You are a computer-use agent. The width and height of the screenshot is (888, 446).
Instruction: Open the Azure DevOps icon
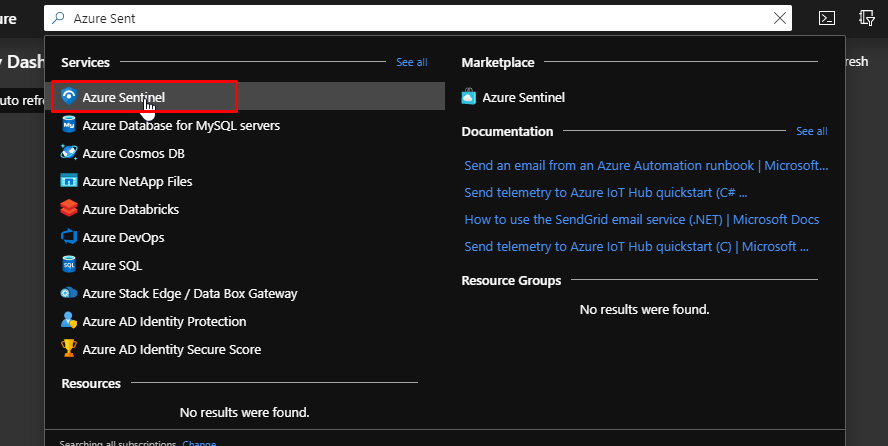pos(69,238)
